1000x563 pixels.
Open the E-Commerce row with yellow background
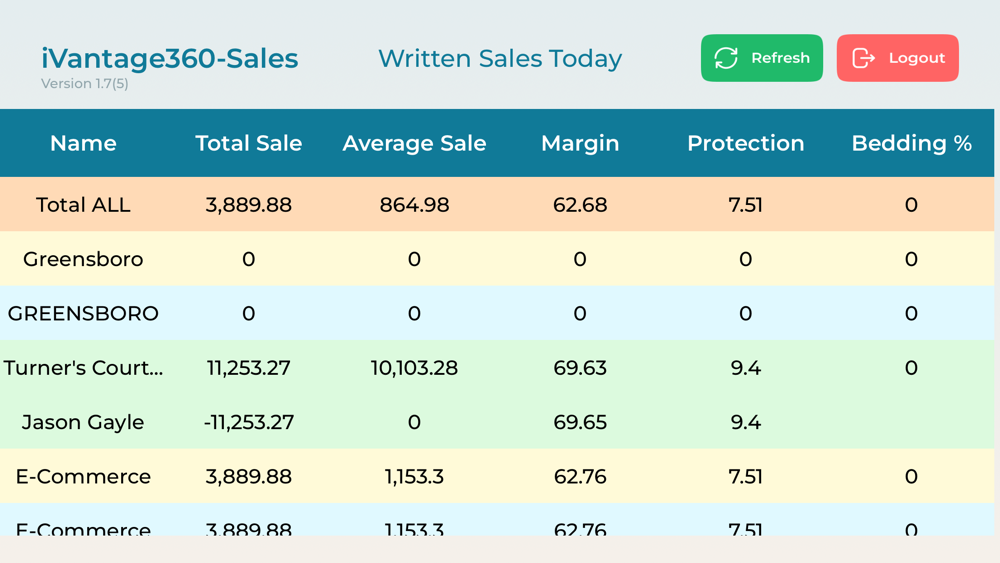[83, 476]
